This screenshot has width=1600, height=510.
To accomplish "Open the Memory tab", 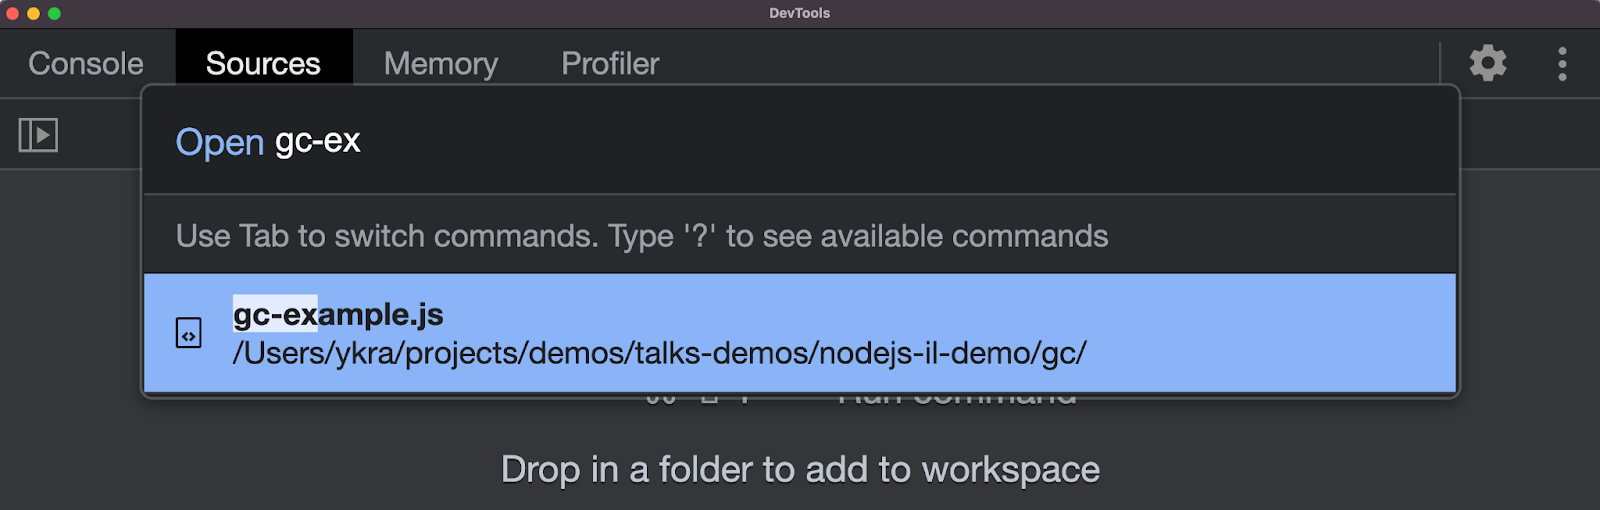I will coord(441,64).
